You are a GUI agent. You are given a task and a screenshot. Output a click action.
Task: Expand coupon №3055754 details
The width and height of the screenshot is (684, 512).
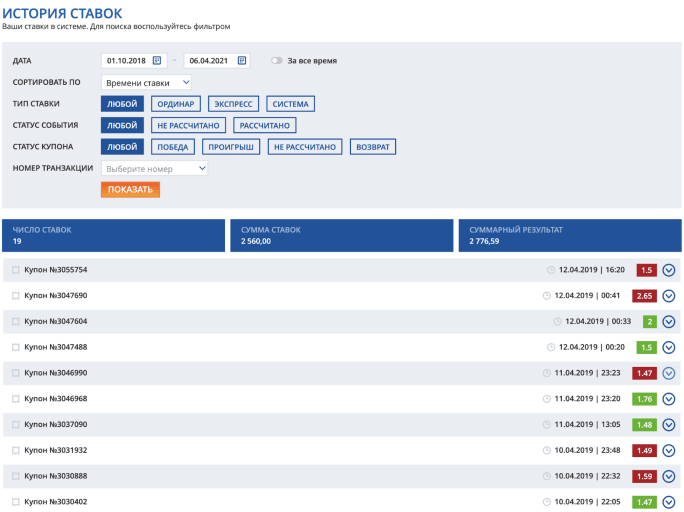coord(669,270)
